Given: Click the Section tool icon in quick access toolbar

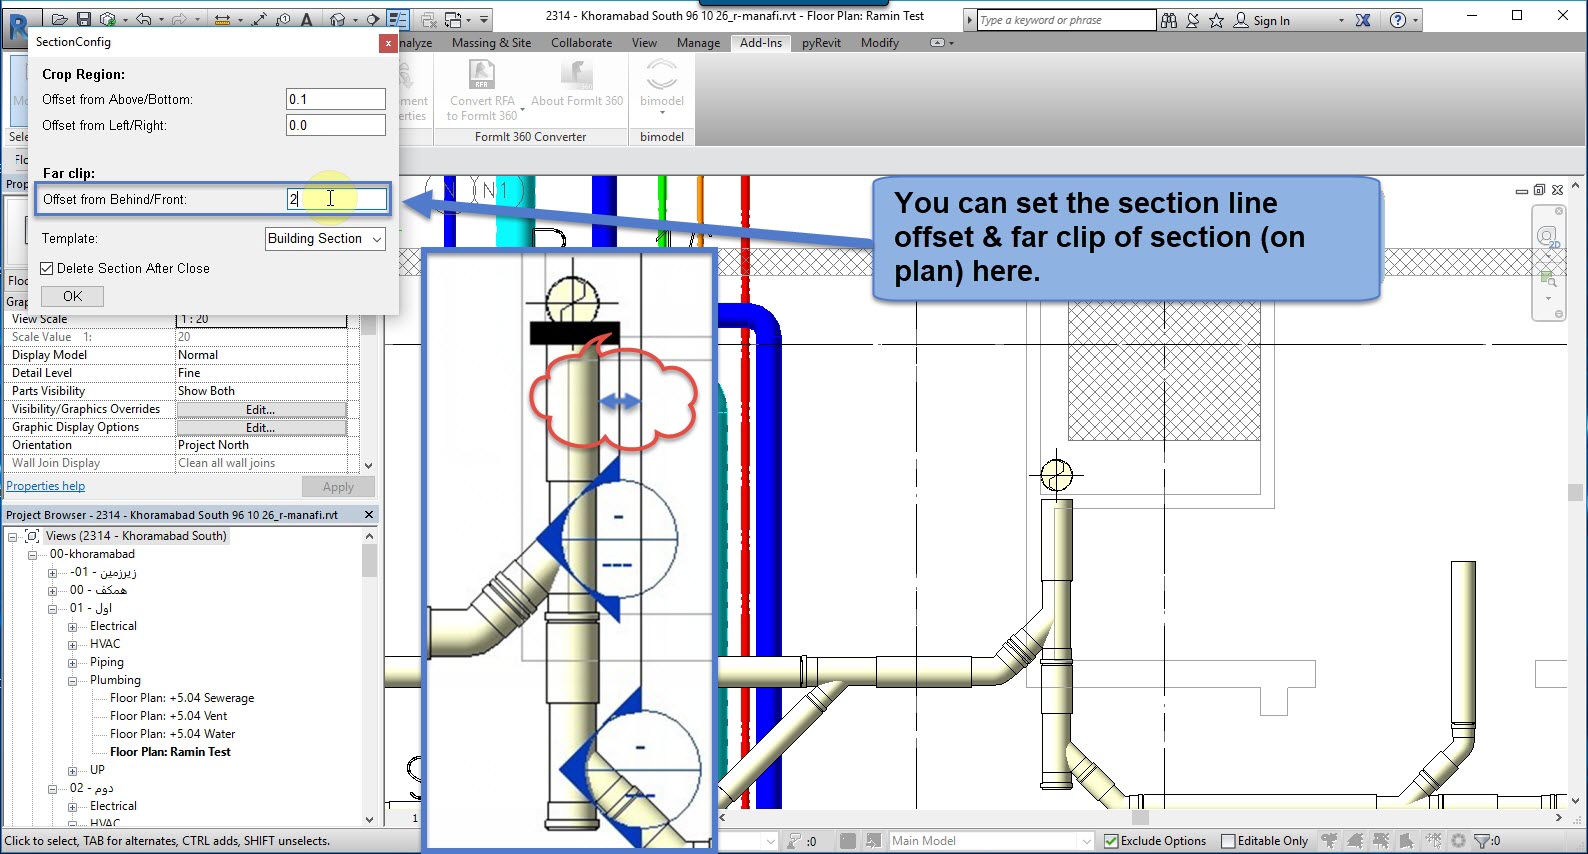Looking at the screenshot, I should point(374,19).
